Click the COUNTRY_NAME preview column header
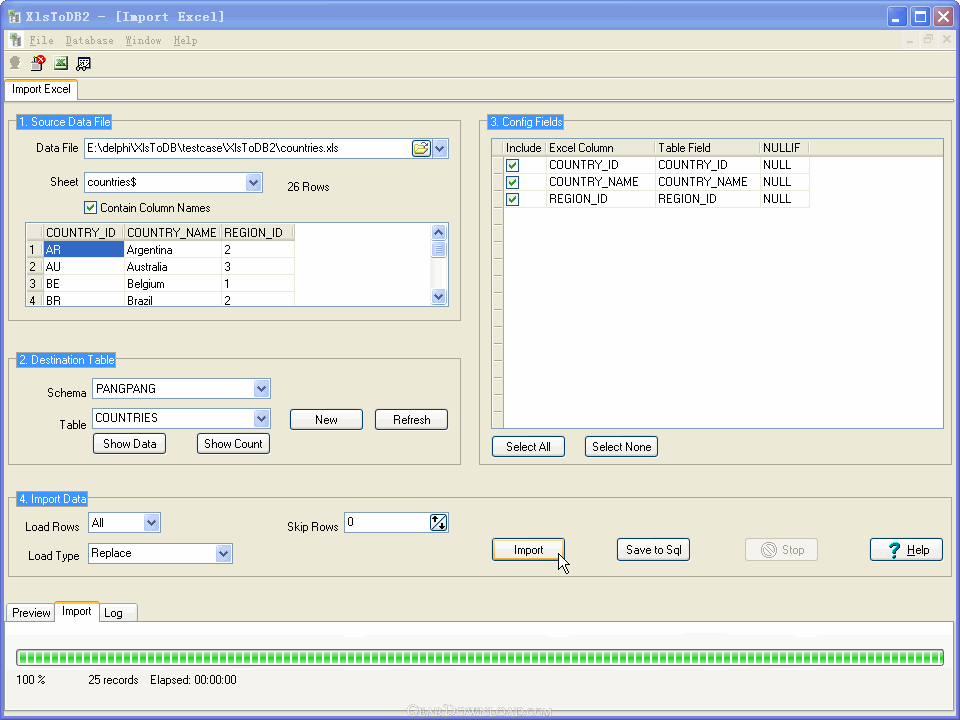Screen dimensions: 960x720 (x=172, y=233)
